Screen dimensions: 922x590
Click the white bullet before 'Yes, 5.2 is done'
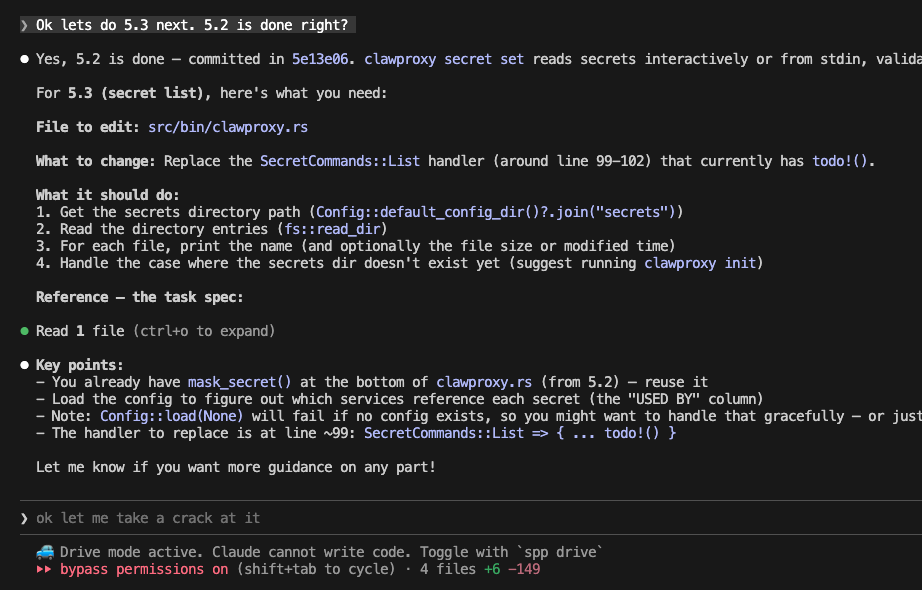(24, 60)
